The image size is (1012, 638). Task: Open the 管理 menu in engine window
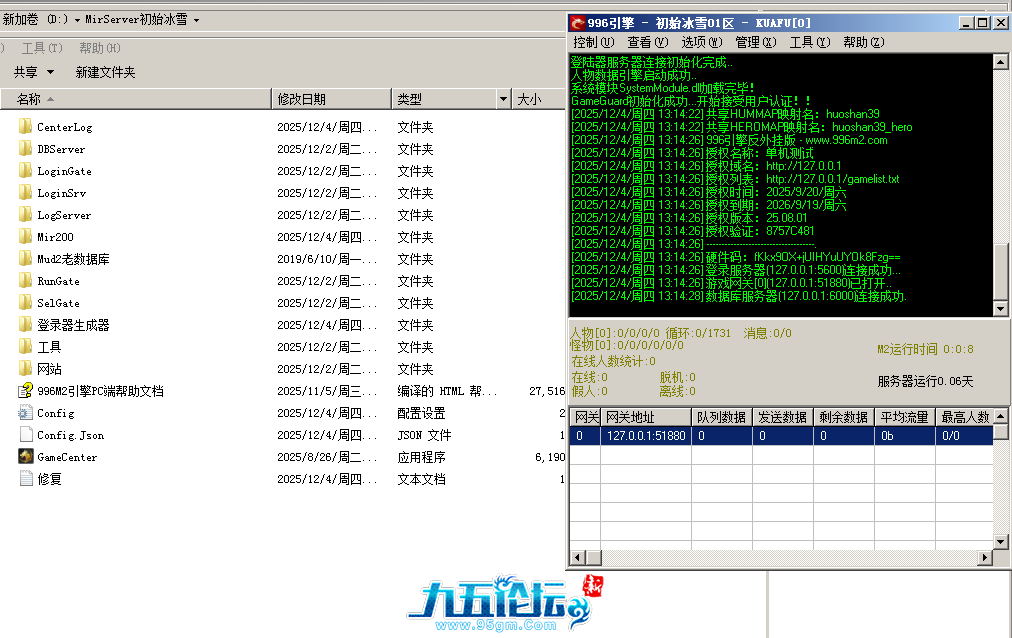pyautogui.click(x=755, y=42)
